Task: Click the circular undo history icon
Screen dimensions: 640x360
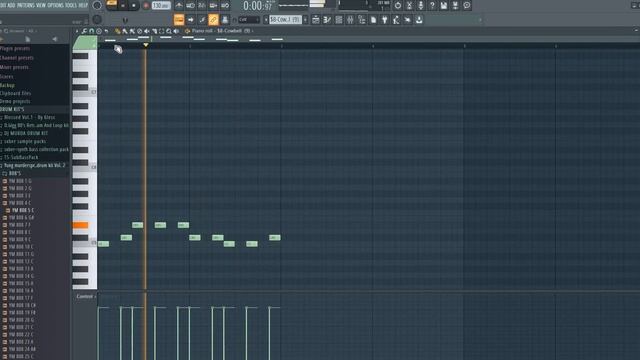Action: pyautogui.click(x=398, y=5)
